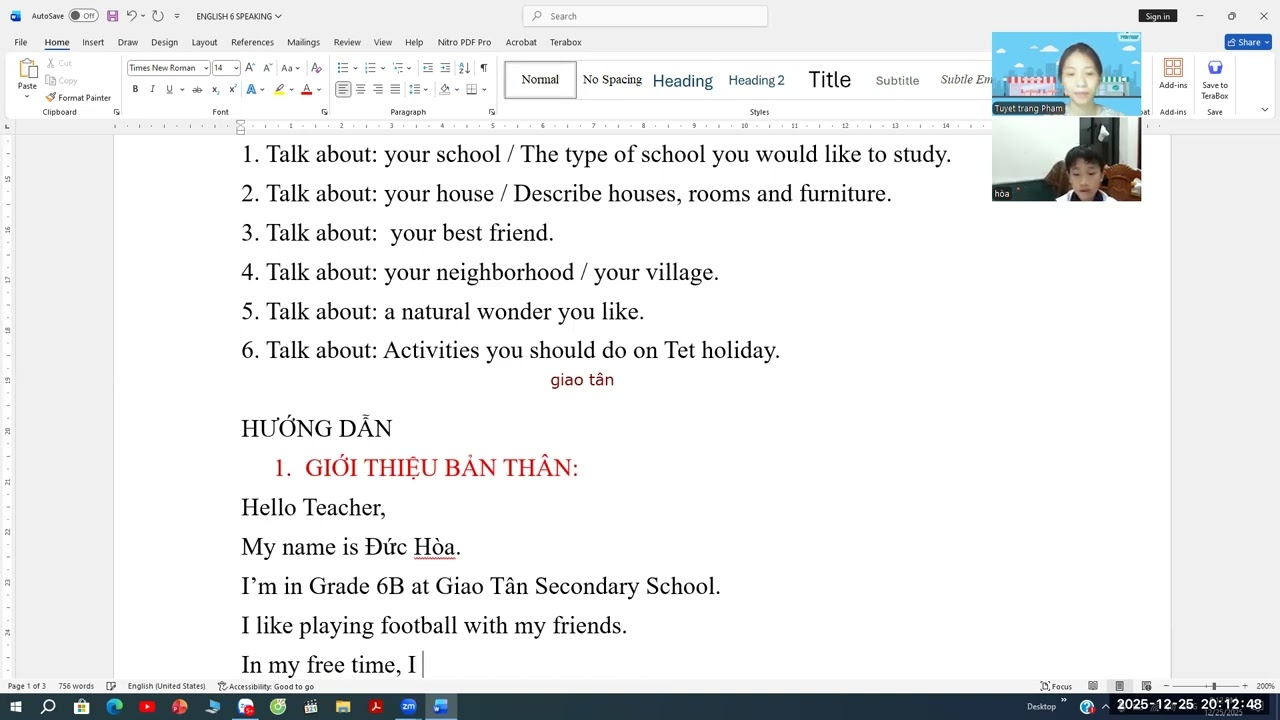
Task: Click the Share button
Action: (1248, 42)
